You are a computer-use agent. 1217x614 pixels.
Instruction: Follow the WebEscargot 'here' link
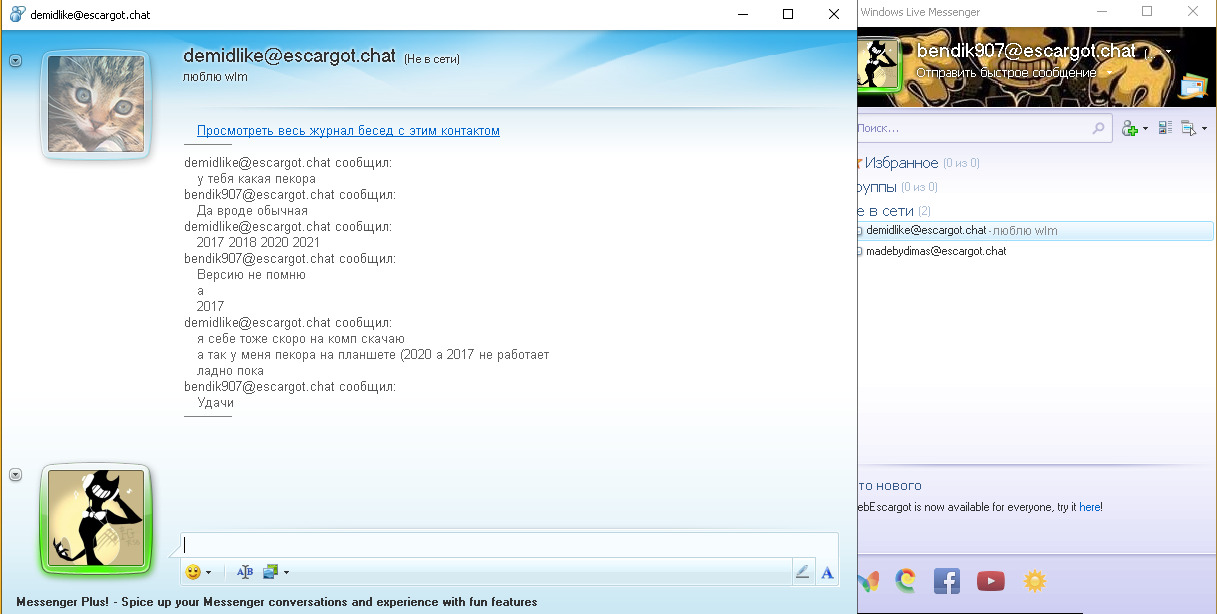coord(1089,507)
